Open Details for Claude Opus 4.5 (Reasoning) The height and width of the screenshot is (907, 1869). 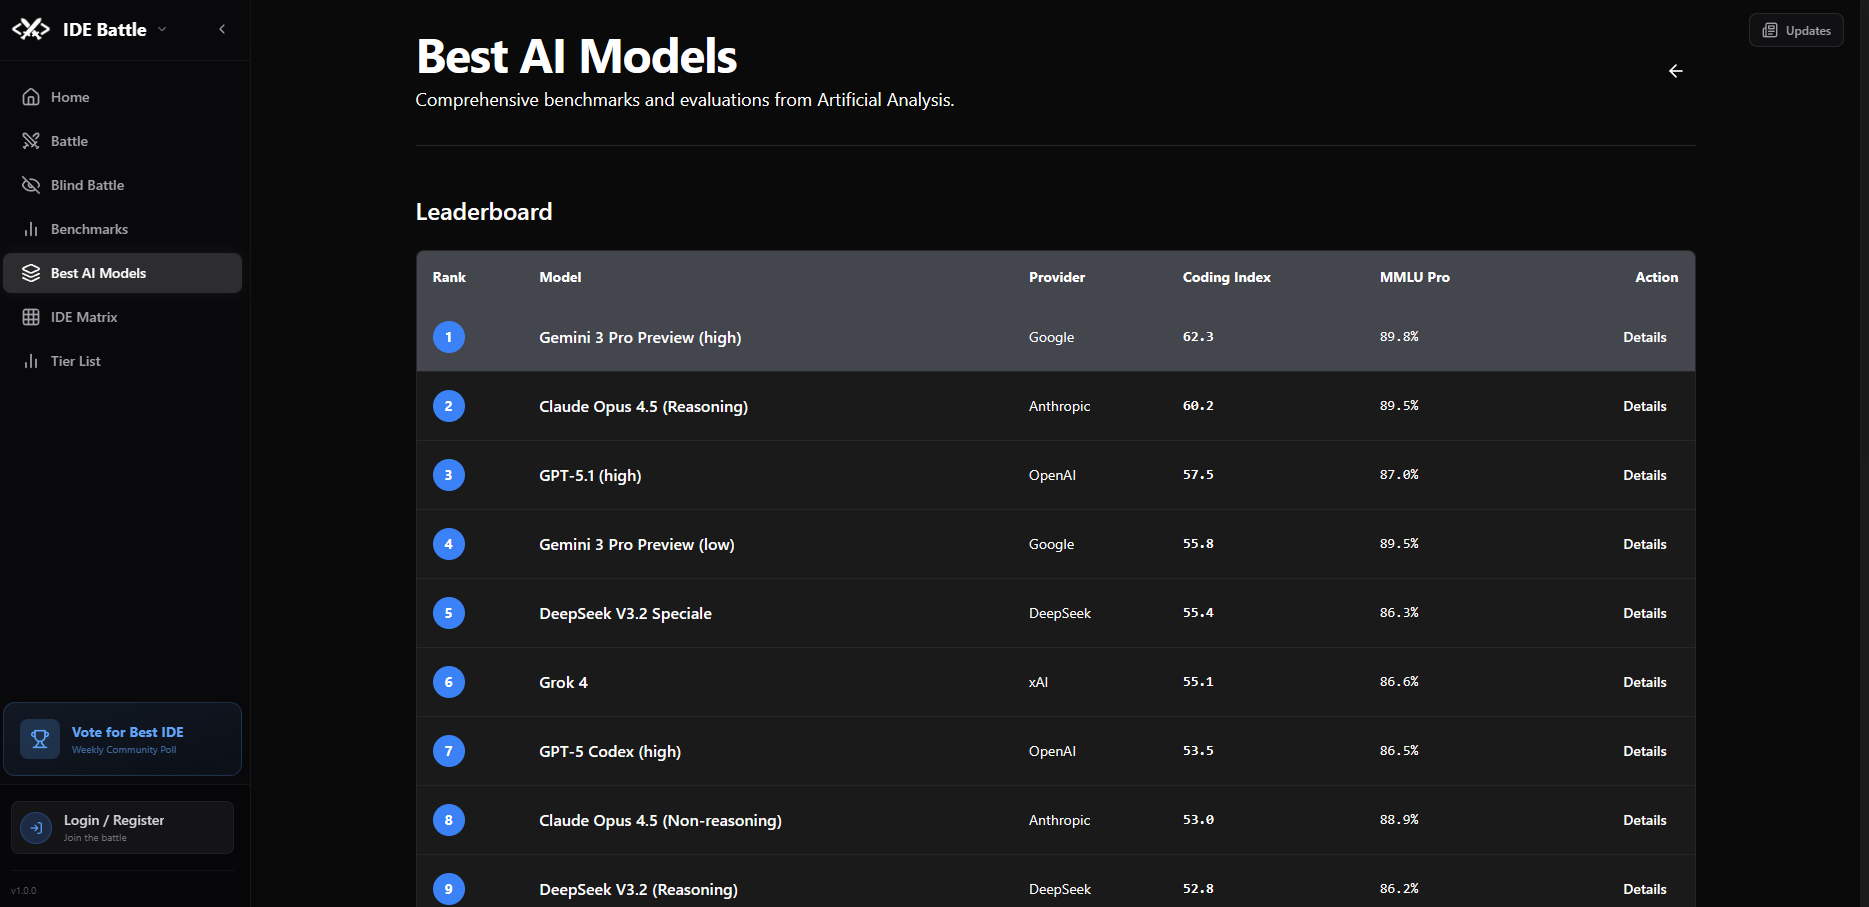tap(1644, 406)
